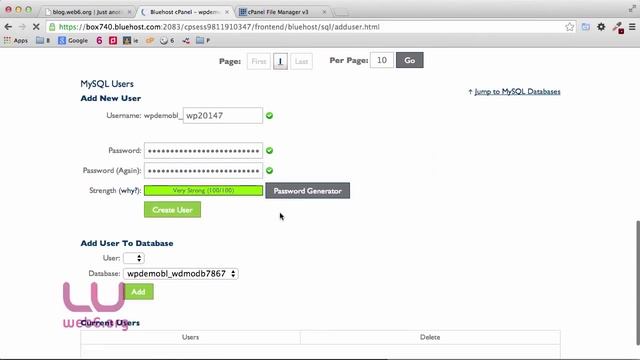Viewport: 640px width, 360px height.
Task: Click the red square bookmark icon
Action: click(113, 40)
